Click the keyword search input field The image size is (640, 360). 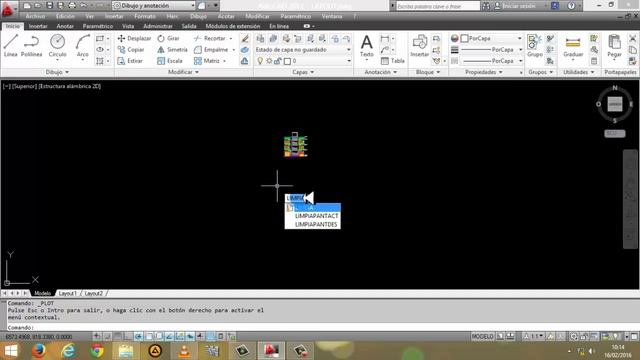tap(438, 6)
